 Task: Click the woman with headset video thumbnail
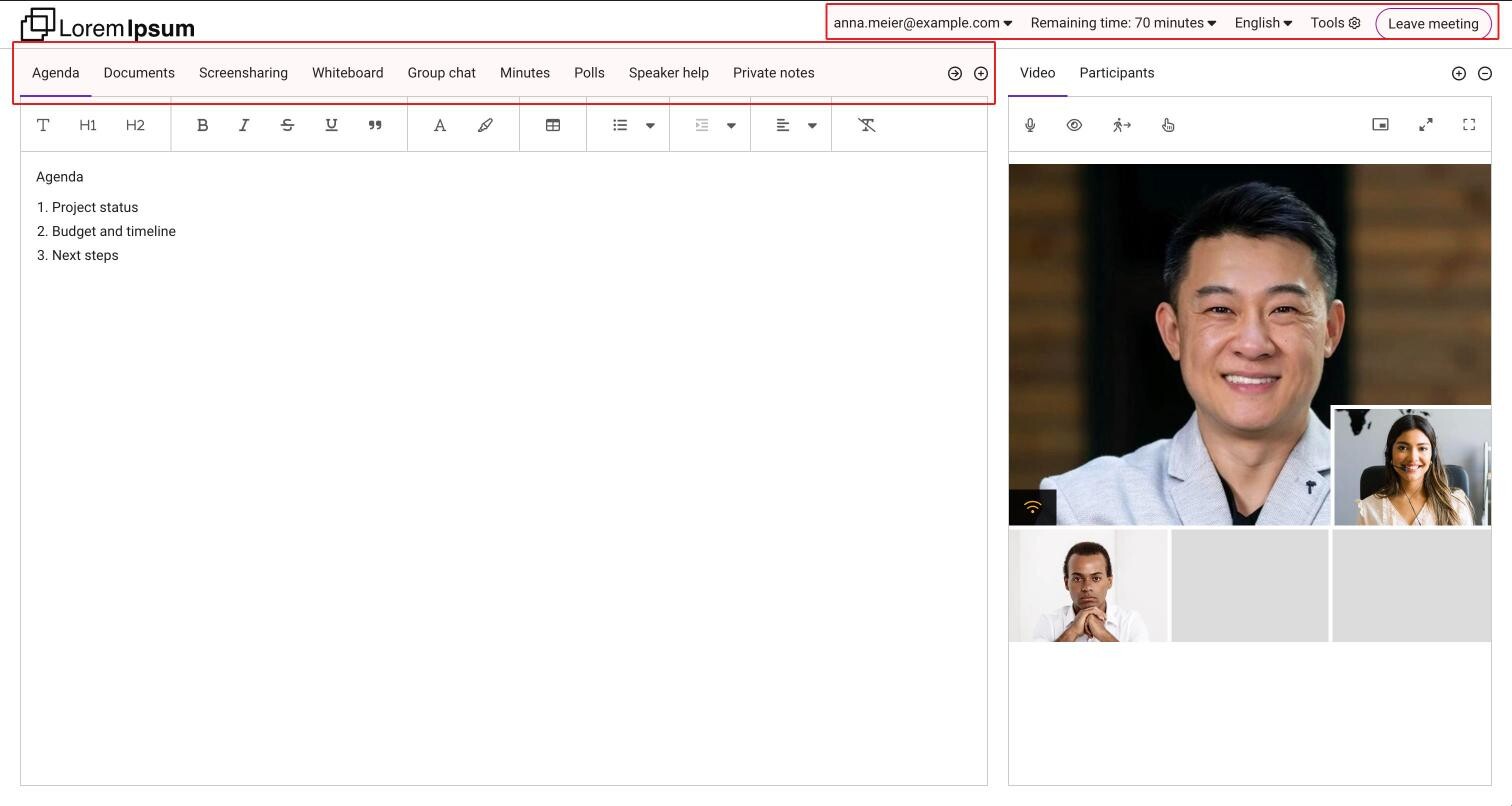click(x=1412, y=466)
